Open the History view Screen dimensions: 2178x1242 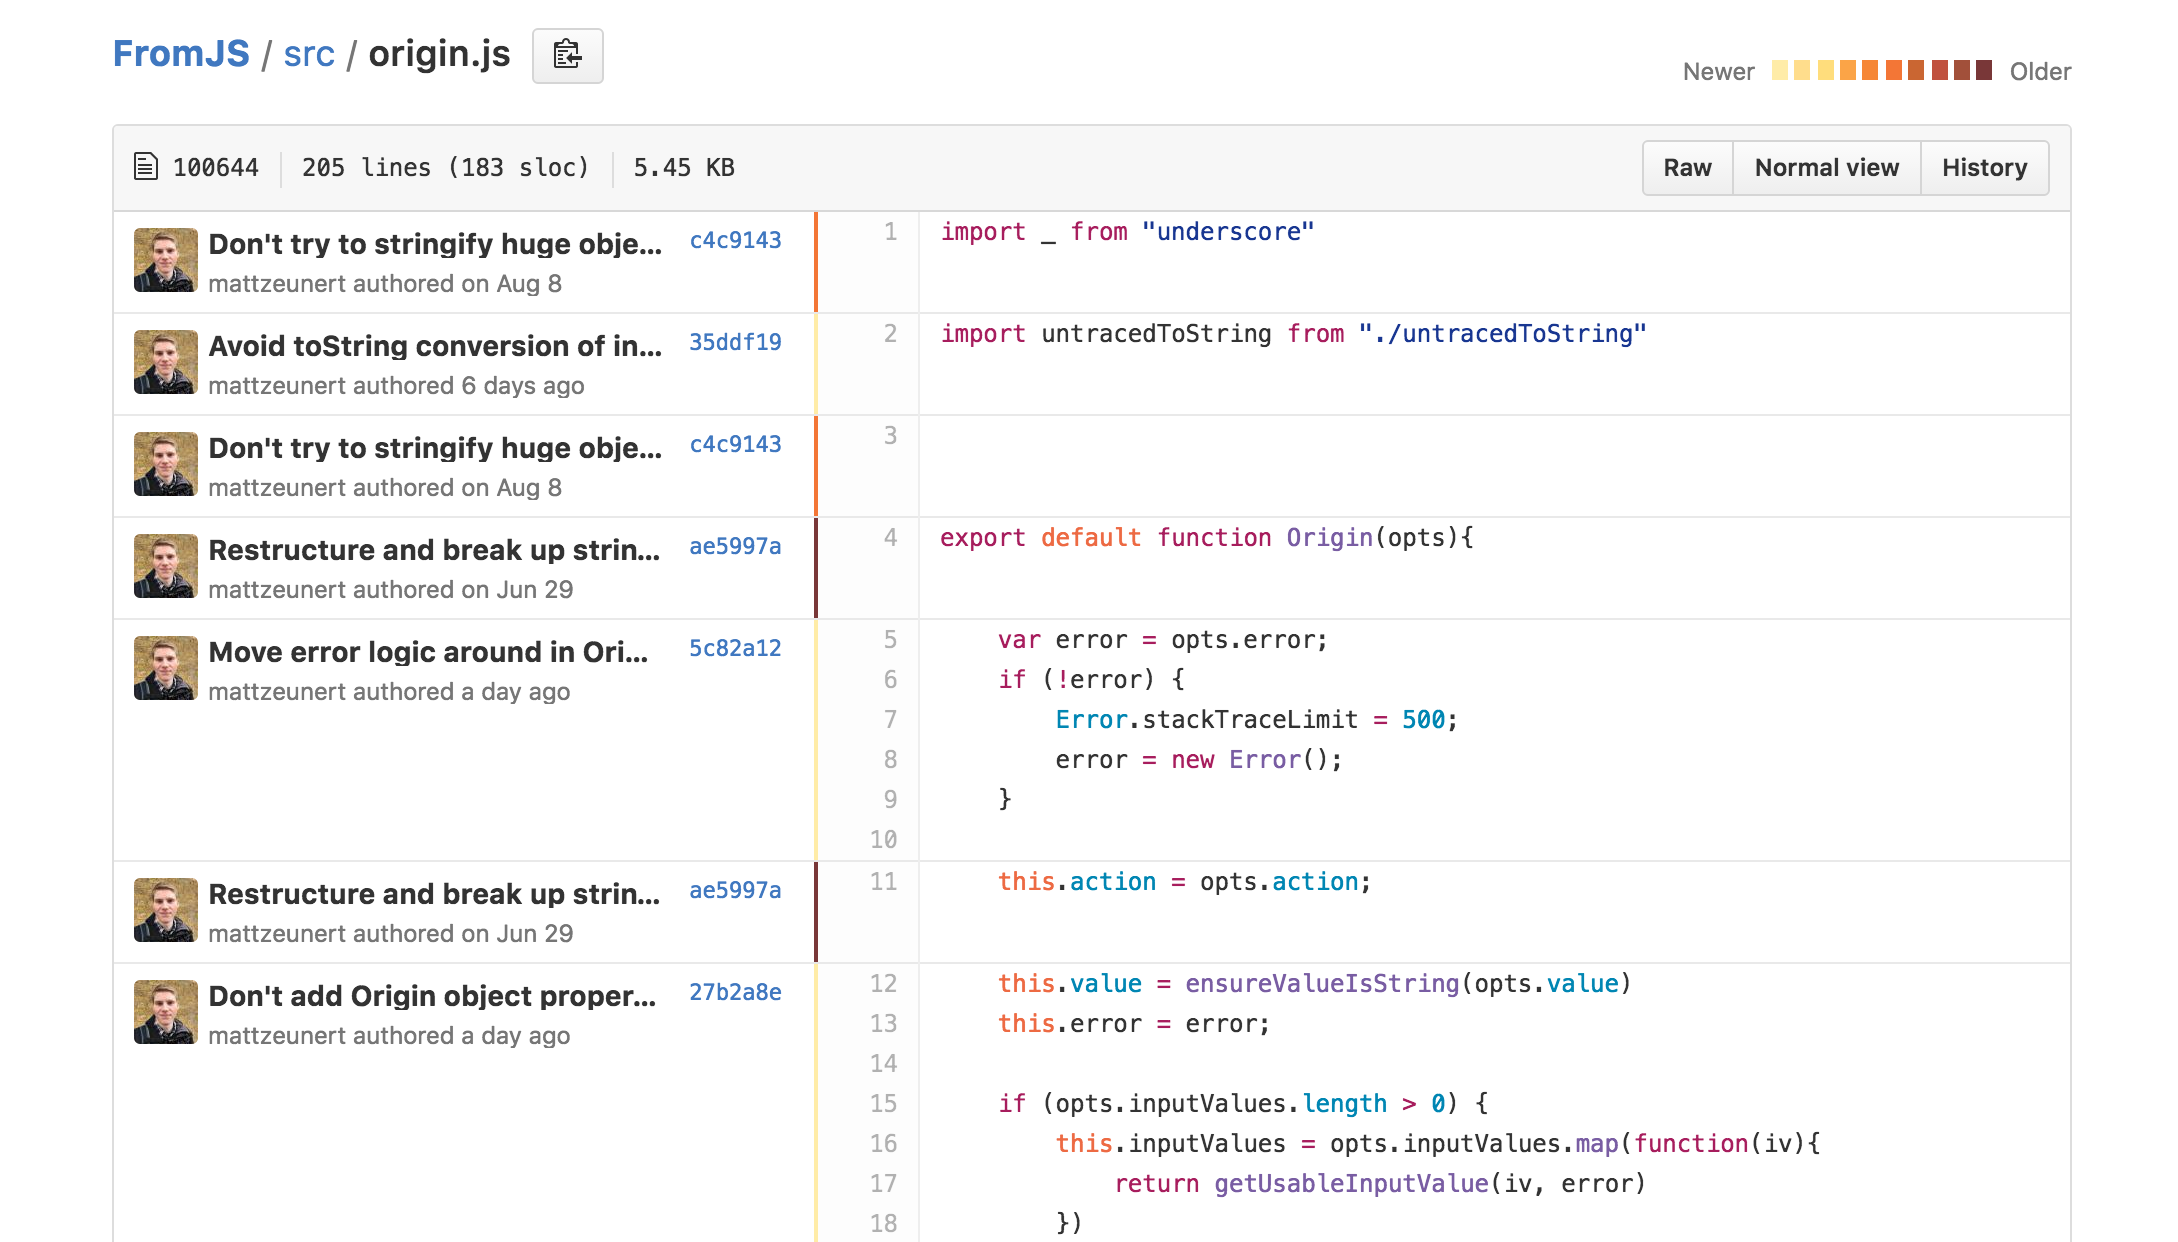pos(1984,166)
